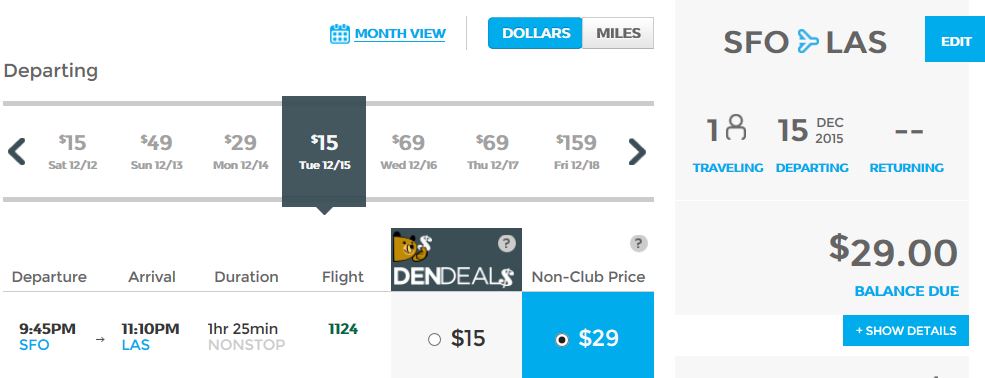The image size is (985, 378).
Task: Advance to next week of dates arrow
Action: tap(637, 151)
